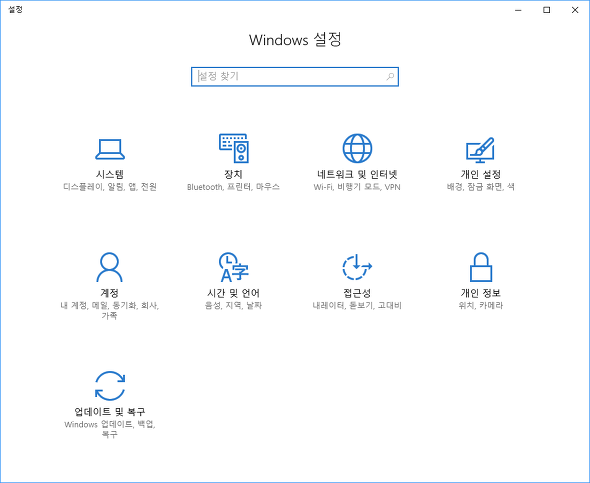Viewport: 590px width, 483px height.
Task: Open the 계정 person icon
Action: point(109,267)
